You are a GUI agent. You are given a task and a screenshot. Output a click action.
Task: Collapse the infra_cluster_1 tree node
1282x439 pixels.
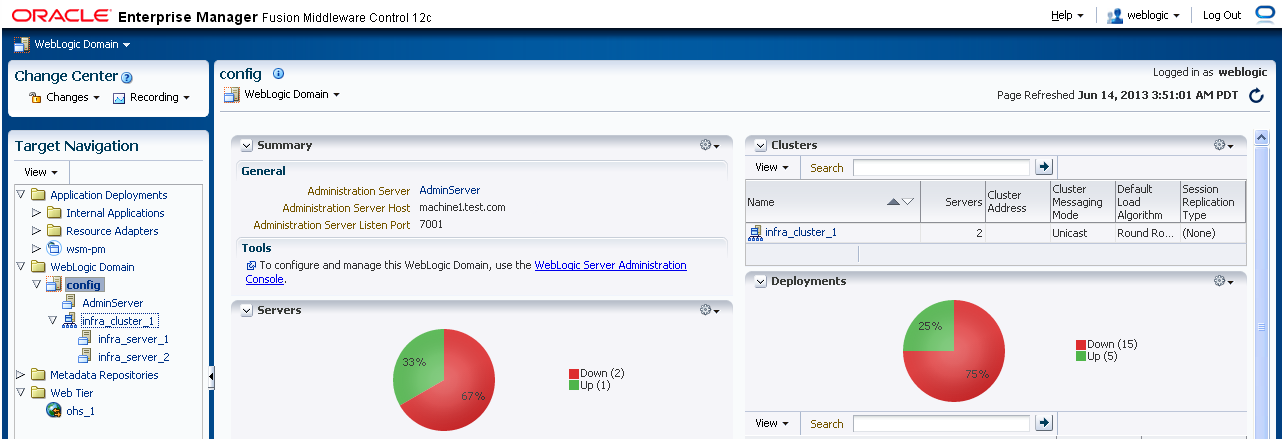[53, 321]
